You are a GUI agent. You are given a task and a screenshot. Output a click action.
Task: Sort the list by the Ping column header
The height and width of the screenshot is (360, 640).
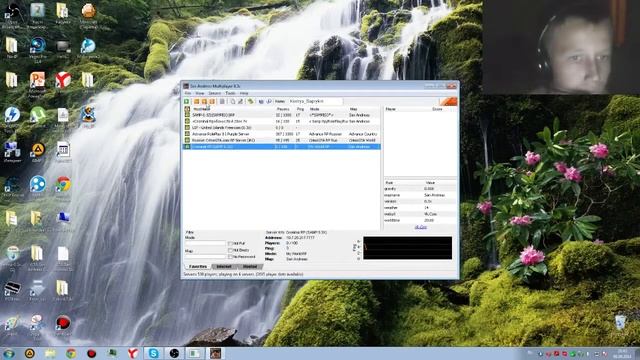[x=302, y=109]
